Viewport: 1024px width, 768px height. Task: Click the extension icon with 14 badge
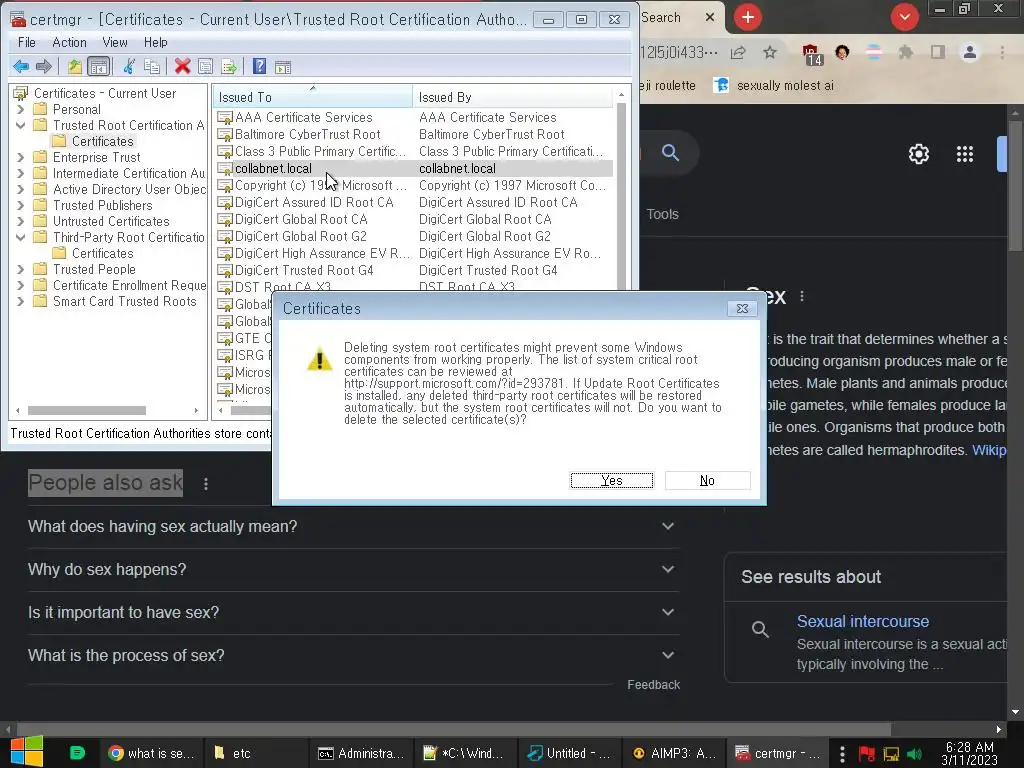(x=811, y=54)
